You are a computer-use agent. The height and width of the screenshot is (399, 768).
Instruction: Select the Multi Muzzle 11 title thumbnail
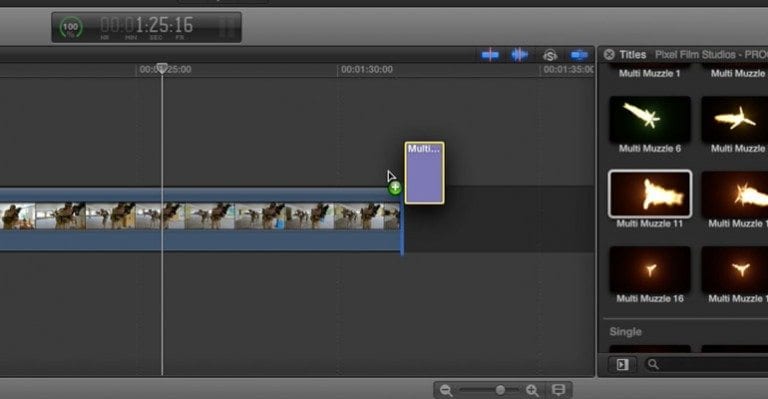649,194
